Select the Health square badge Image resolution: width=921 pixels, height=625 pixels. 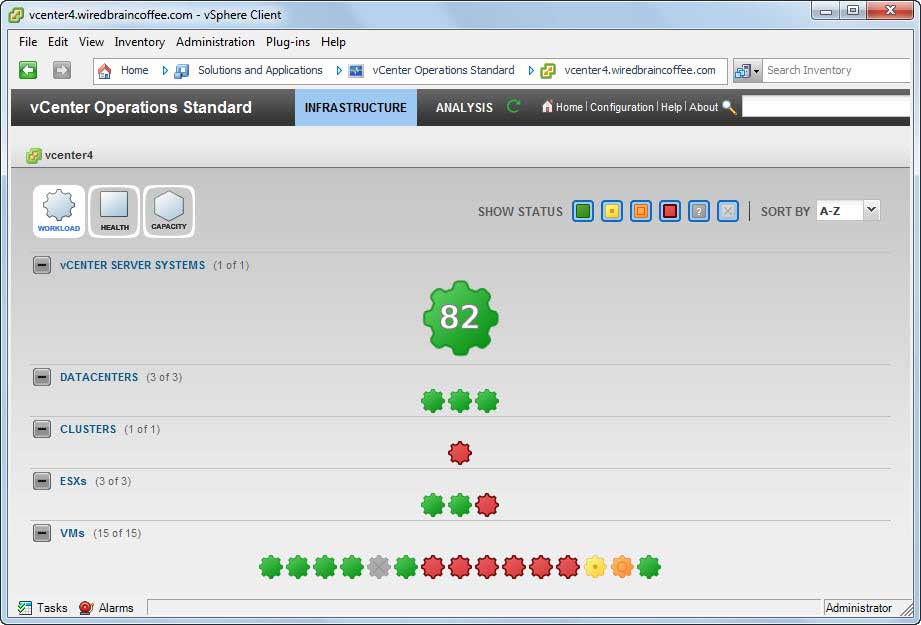[114, 211]
